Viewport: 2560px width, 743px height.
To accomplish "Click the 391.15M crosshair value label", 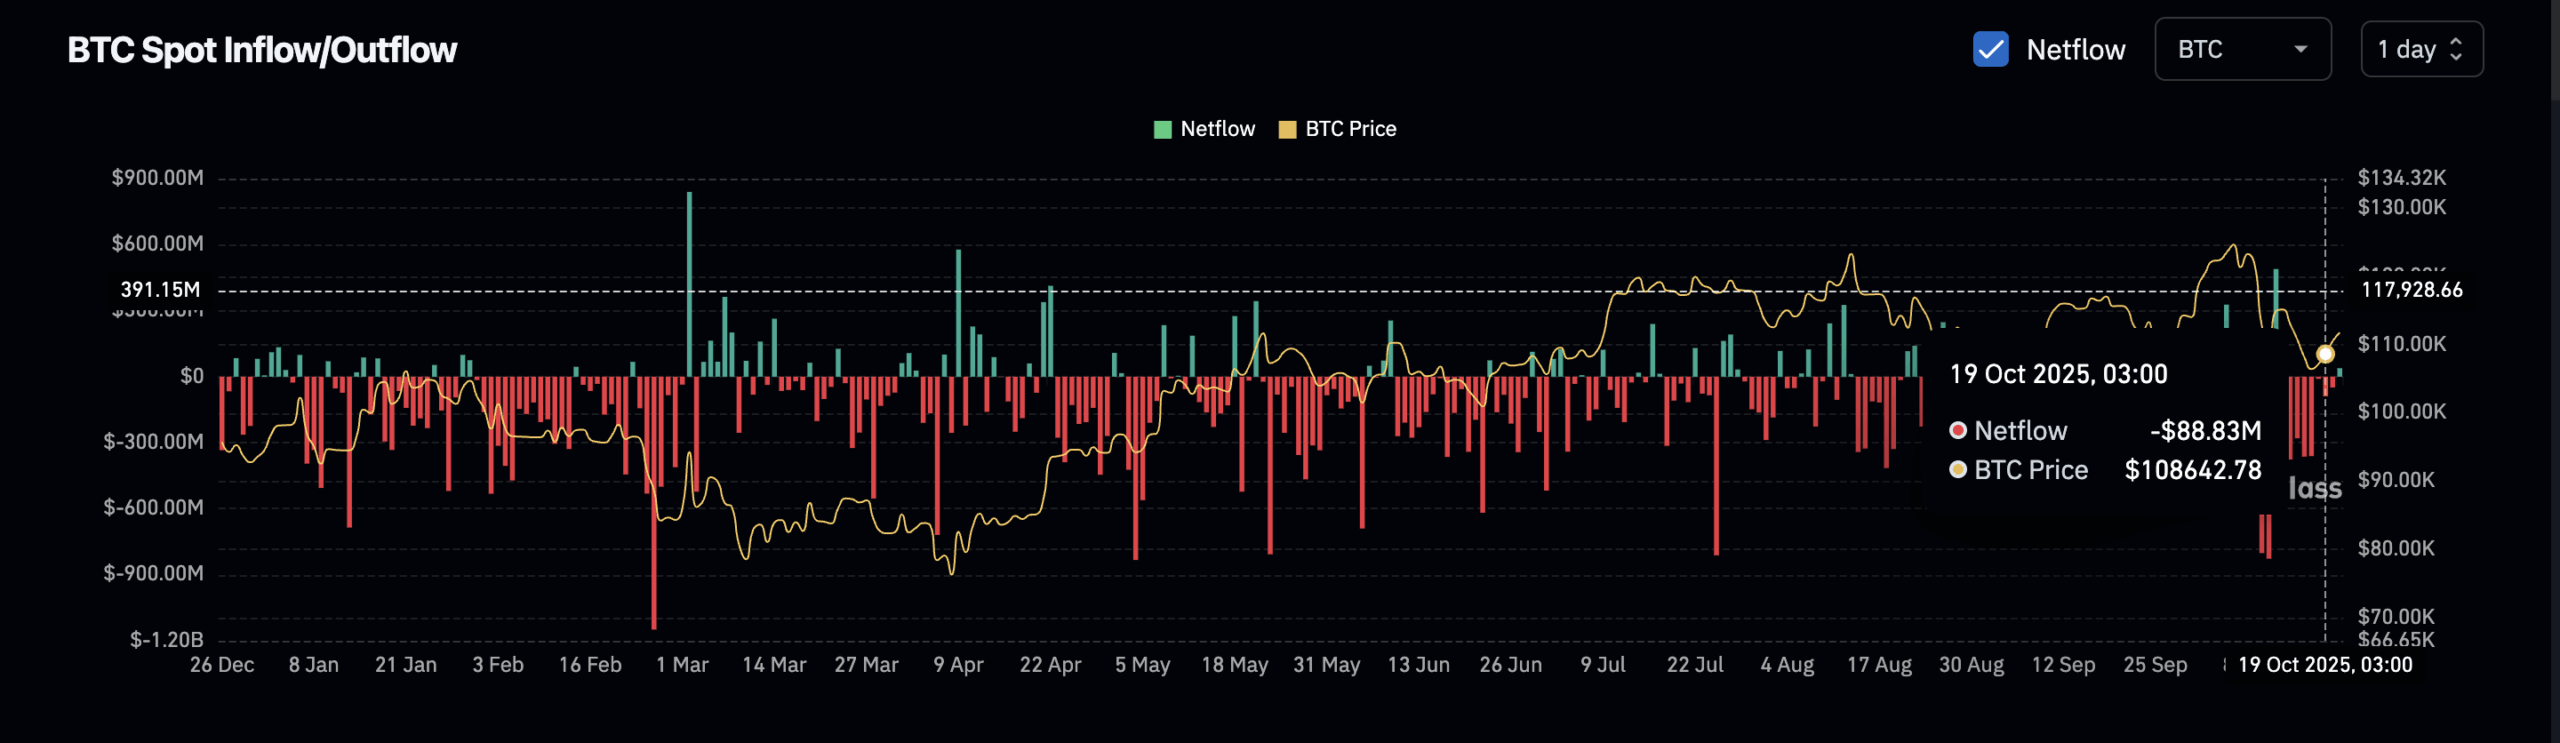I will click(160, 290).
